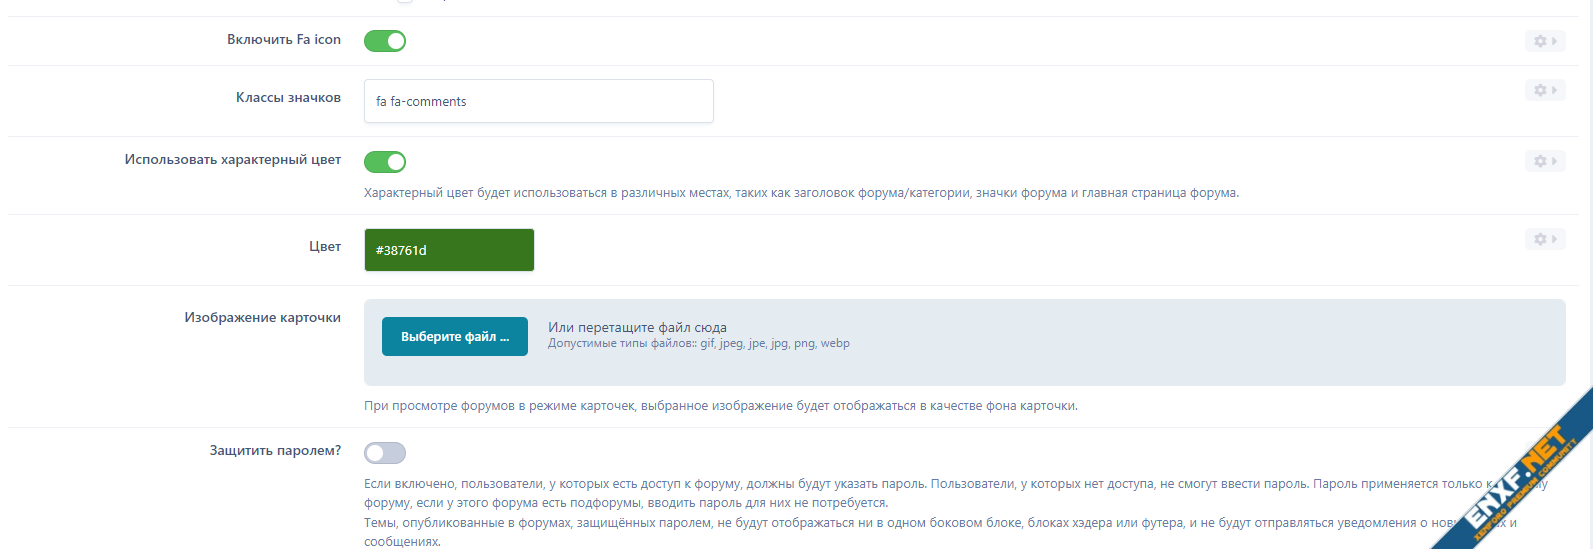Expand the arrow beside the gear in the Цвет row
Viewport: 1593px width, 549px height.
point(1555,239)
